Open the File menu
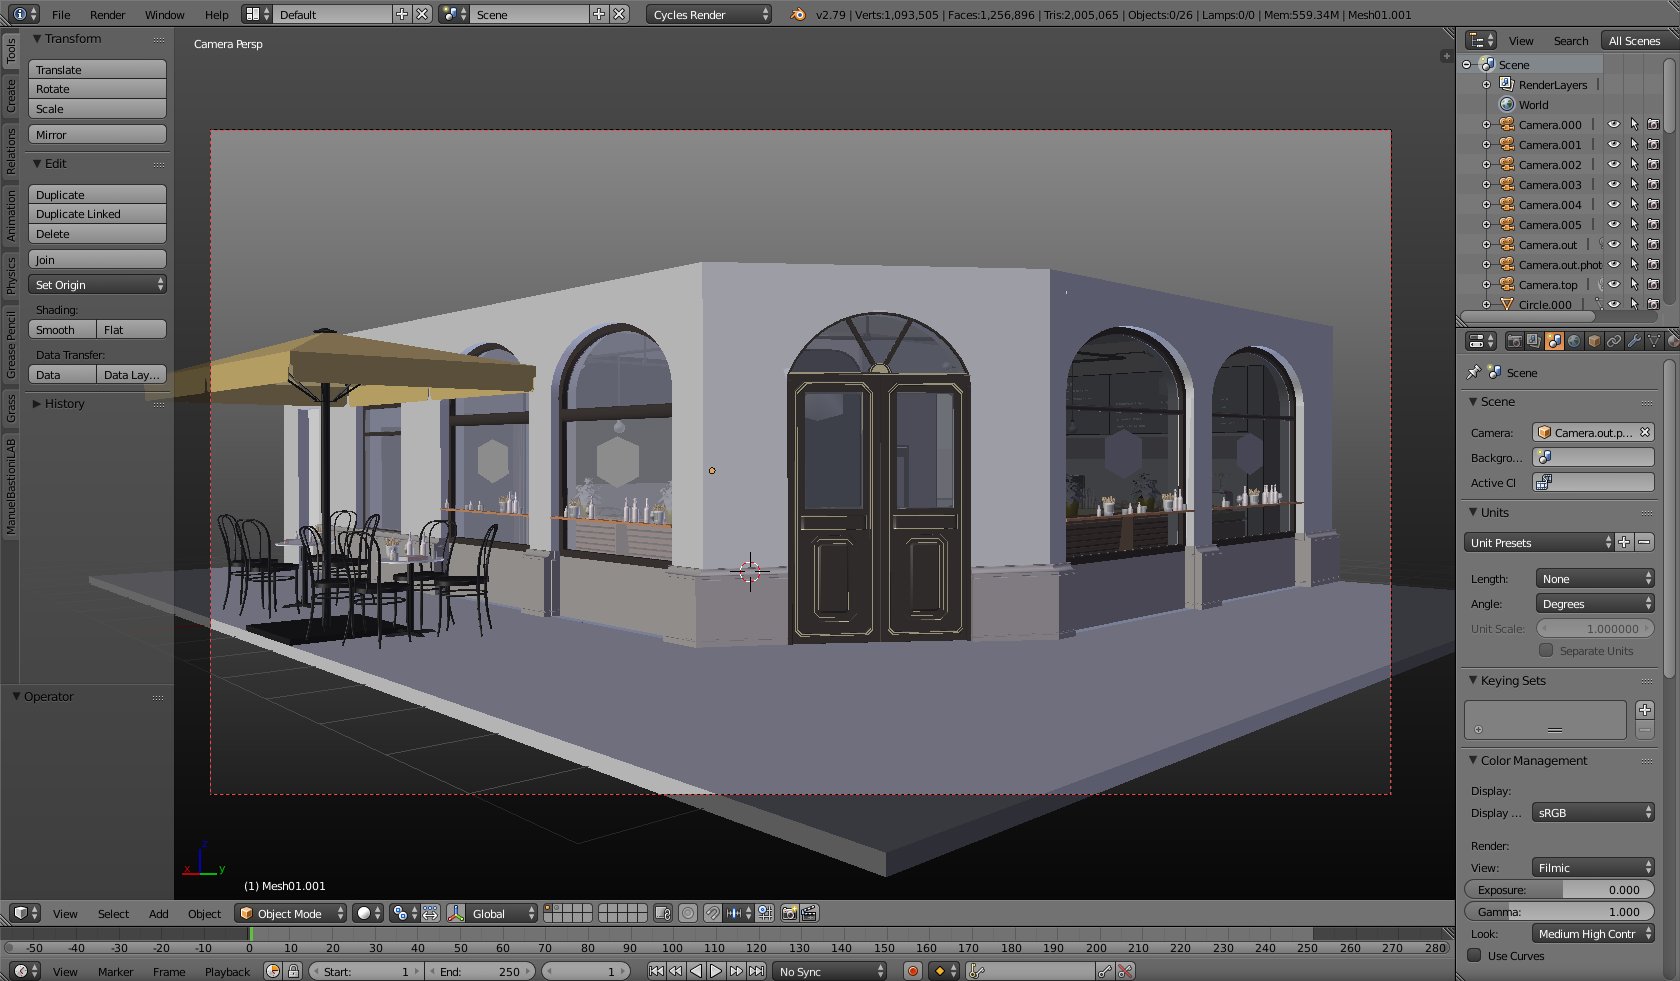 click(61, 15)
